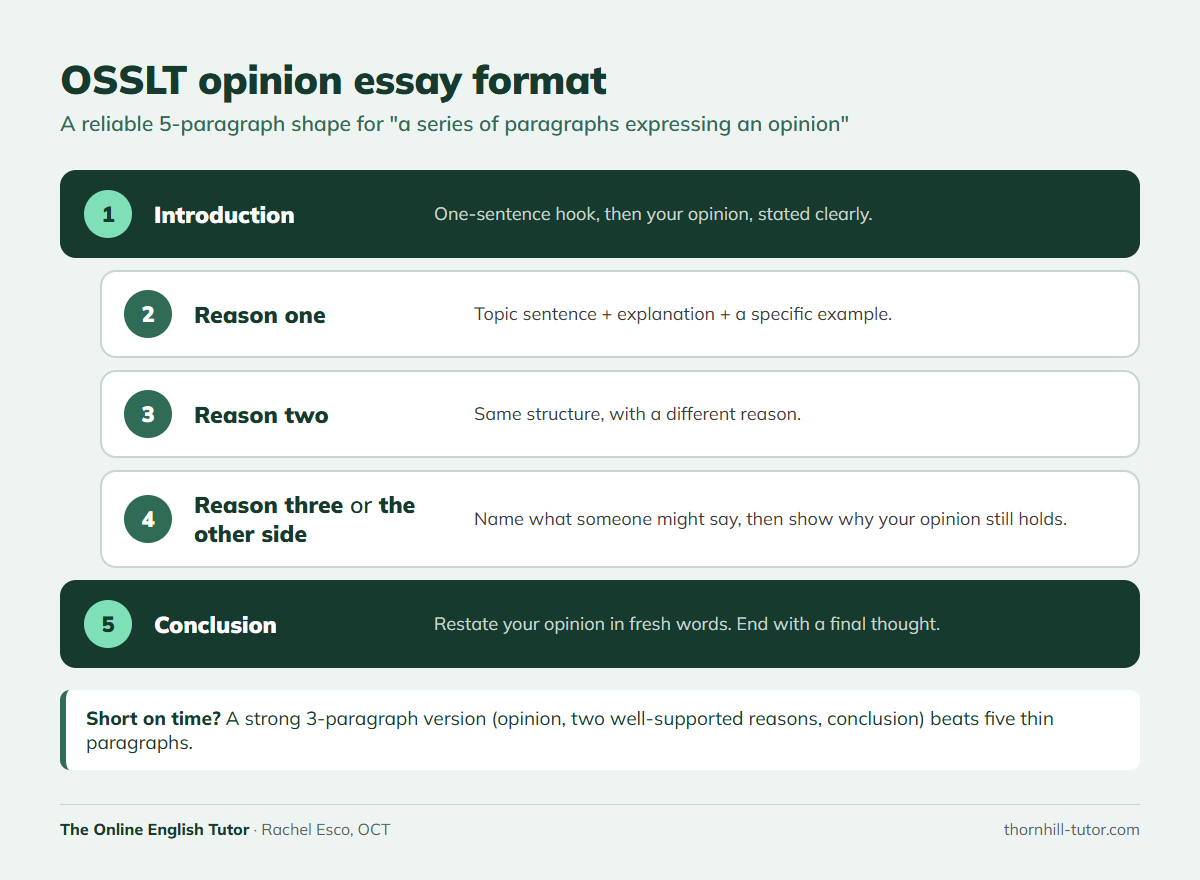Click "Restate your opinion in fresh words" text
Screen dimensions: 1200x880
pos(687,624)
